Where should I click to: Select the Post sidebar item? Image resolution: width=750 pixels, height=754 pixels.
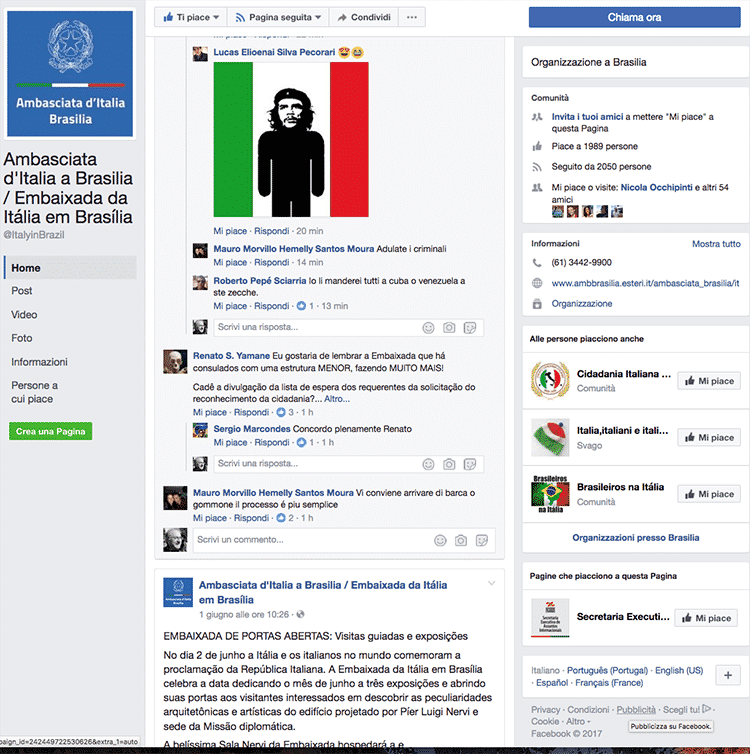pyautogui.click(x=22, y=291)
